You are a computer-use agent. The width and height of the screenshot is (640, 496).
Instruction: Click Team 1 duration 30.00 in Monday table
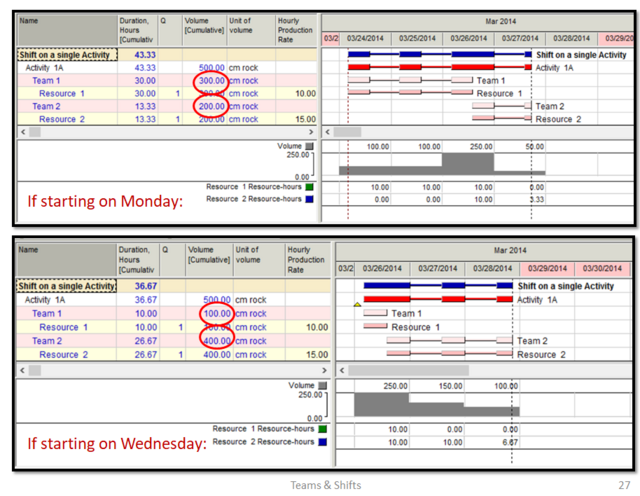tap(145, 81)
